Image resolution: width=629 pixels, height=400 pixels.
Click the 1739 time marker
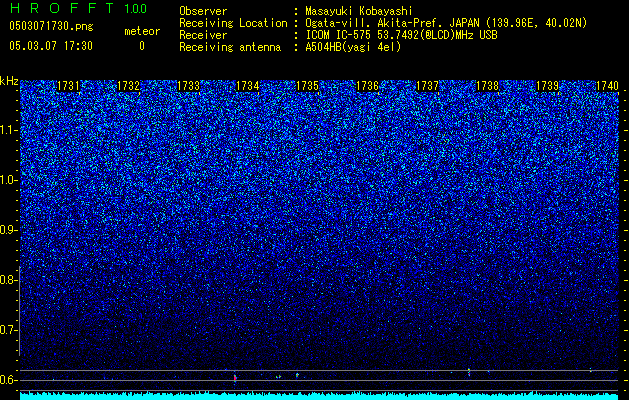[547, 86]
